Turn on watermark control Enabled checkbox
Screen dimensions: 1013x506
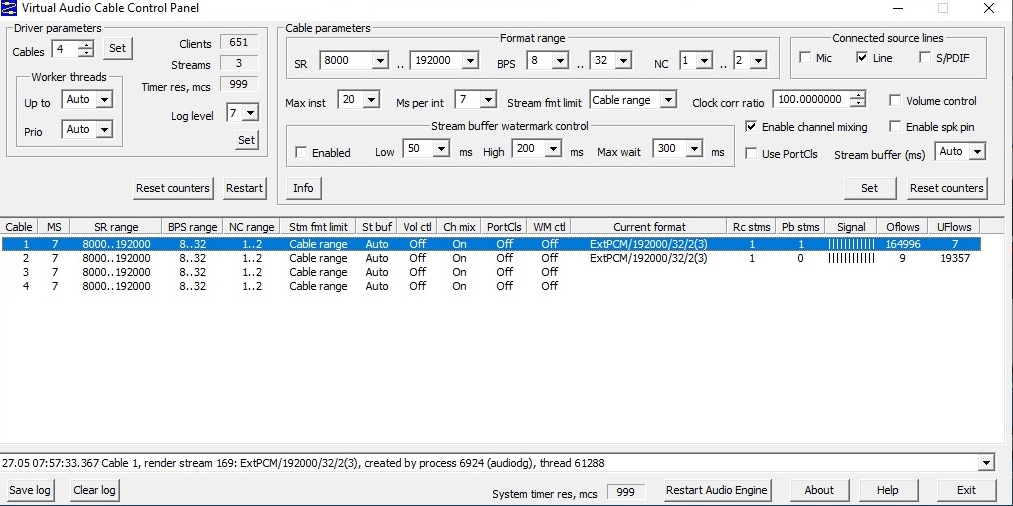click(300, 153)
